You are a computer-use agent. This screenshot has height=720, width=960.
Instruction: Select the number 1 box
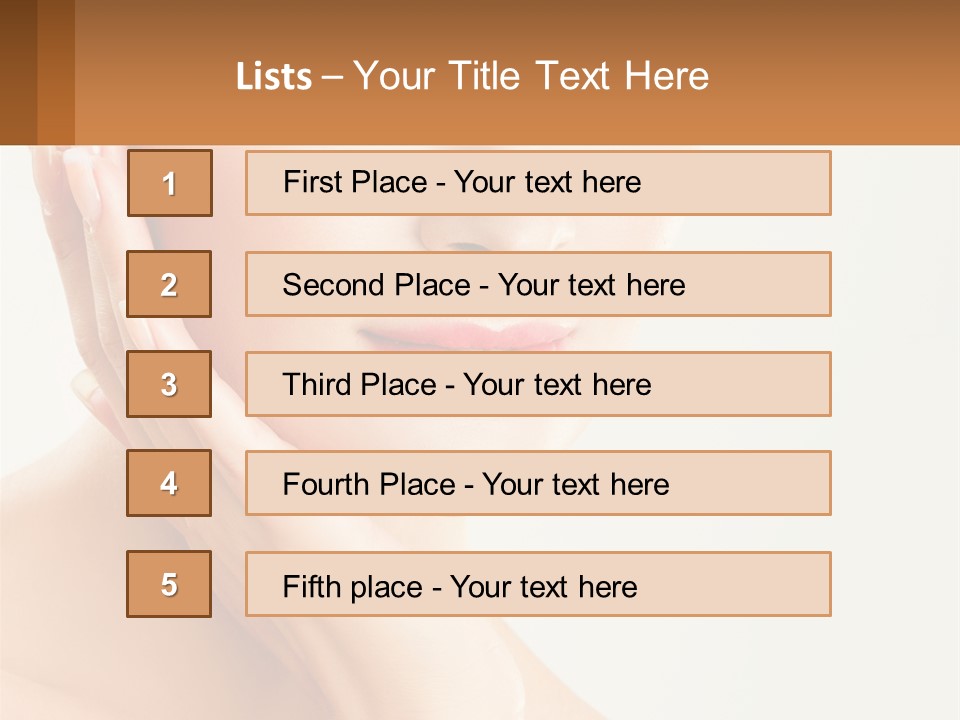(170, 183)
